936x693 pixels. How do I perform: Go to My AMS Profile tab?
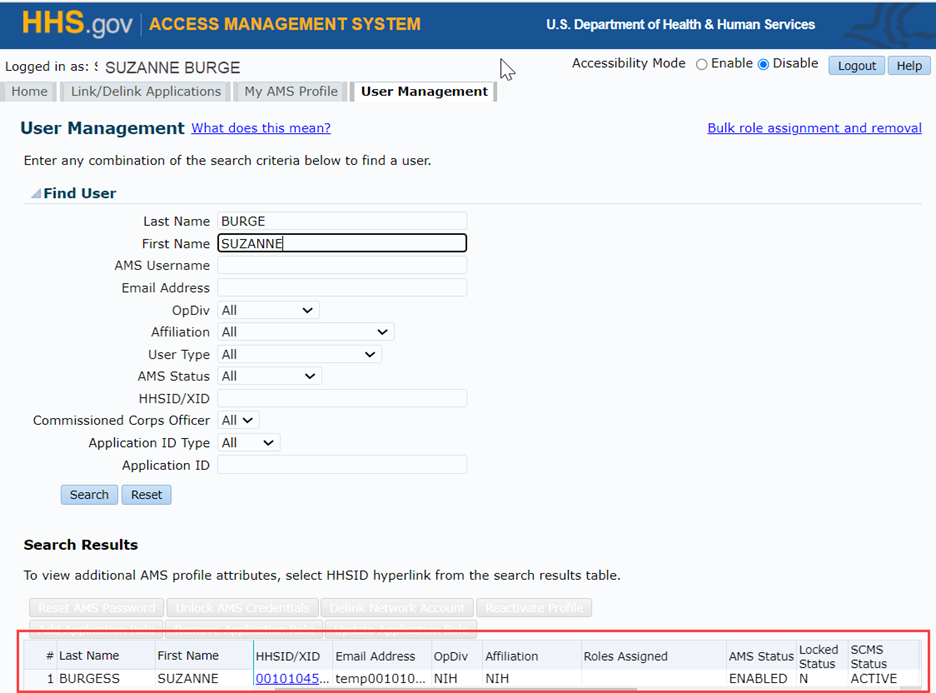[291, 92]
